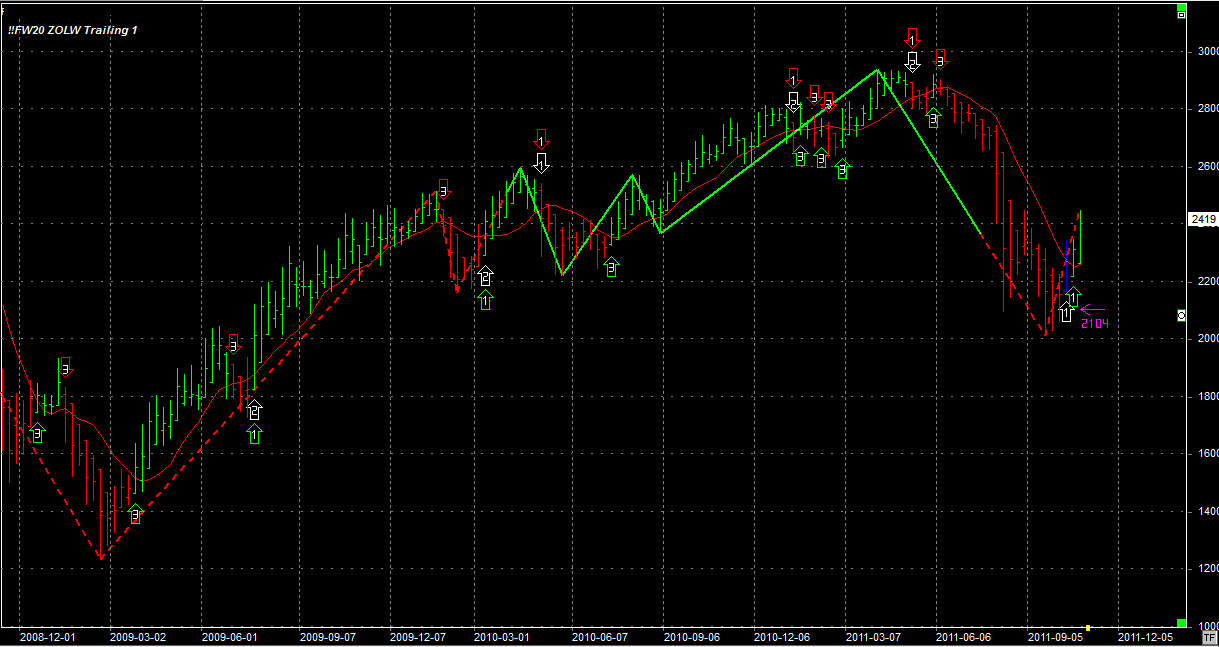Click the 2011-12-05 date label
The image size is (1219, 647).
[x=1144, y=636]
